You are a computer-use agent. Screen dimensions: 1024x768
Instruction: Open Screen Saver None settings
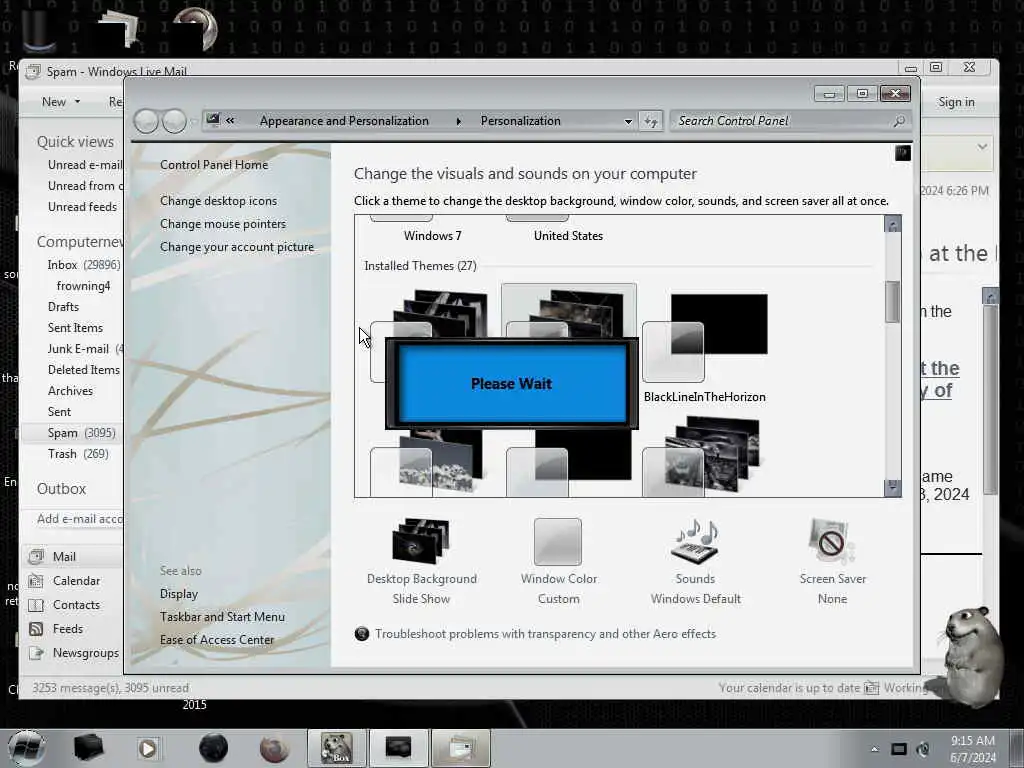(832, 562)
